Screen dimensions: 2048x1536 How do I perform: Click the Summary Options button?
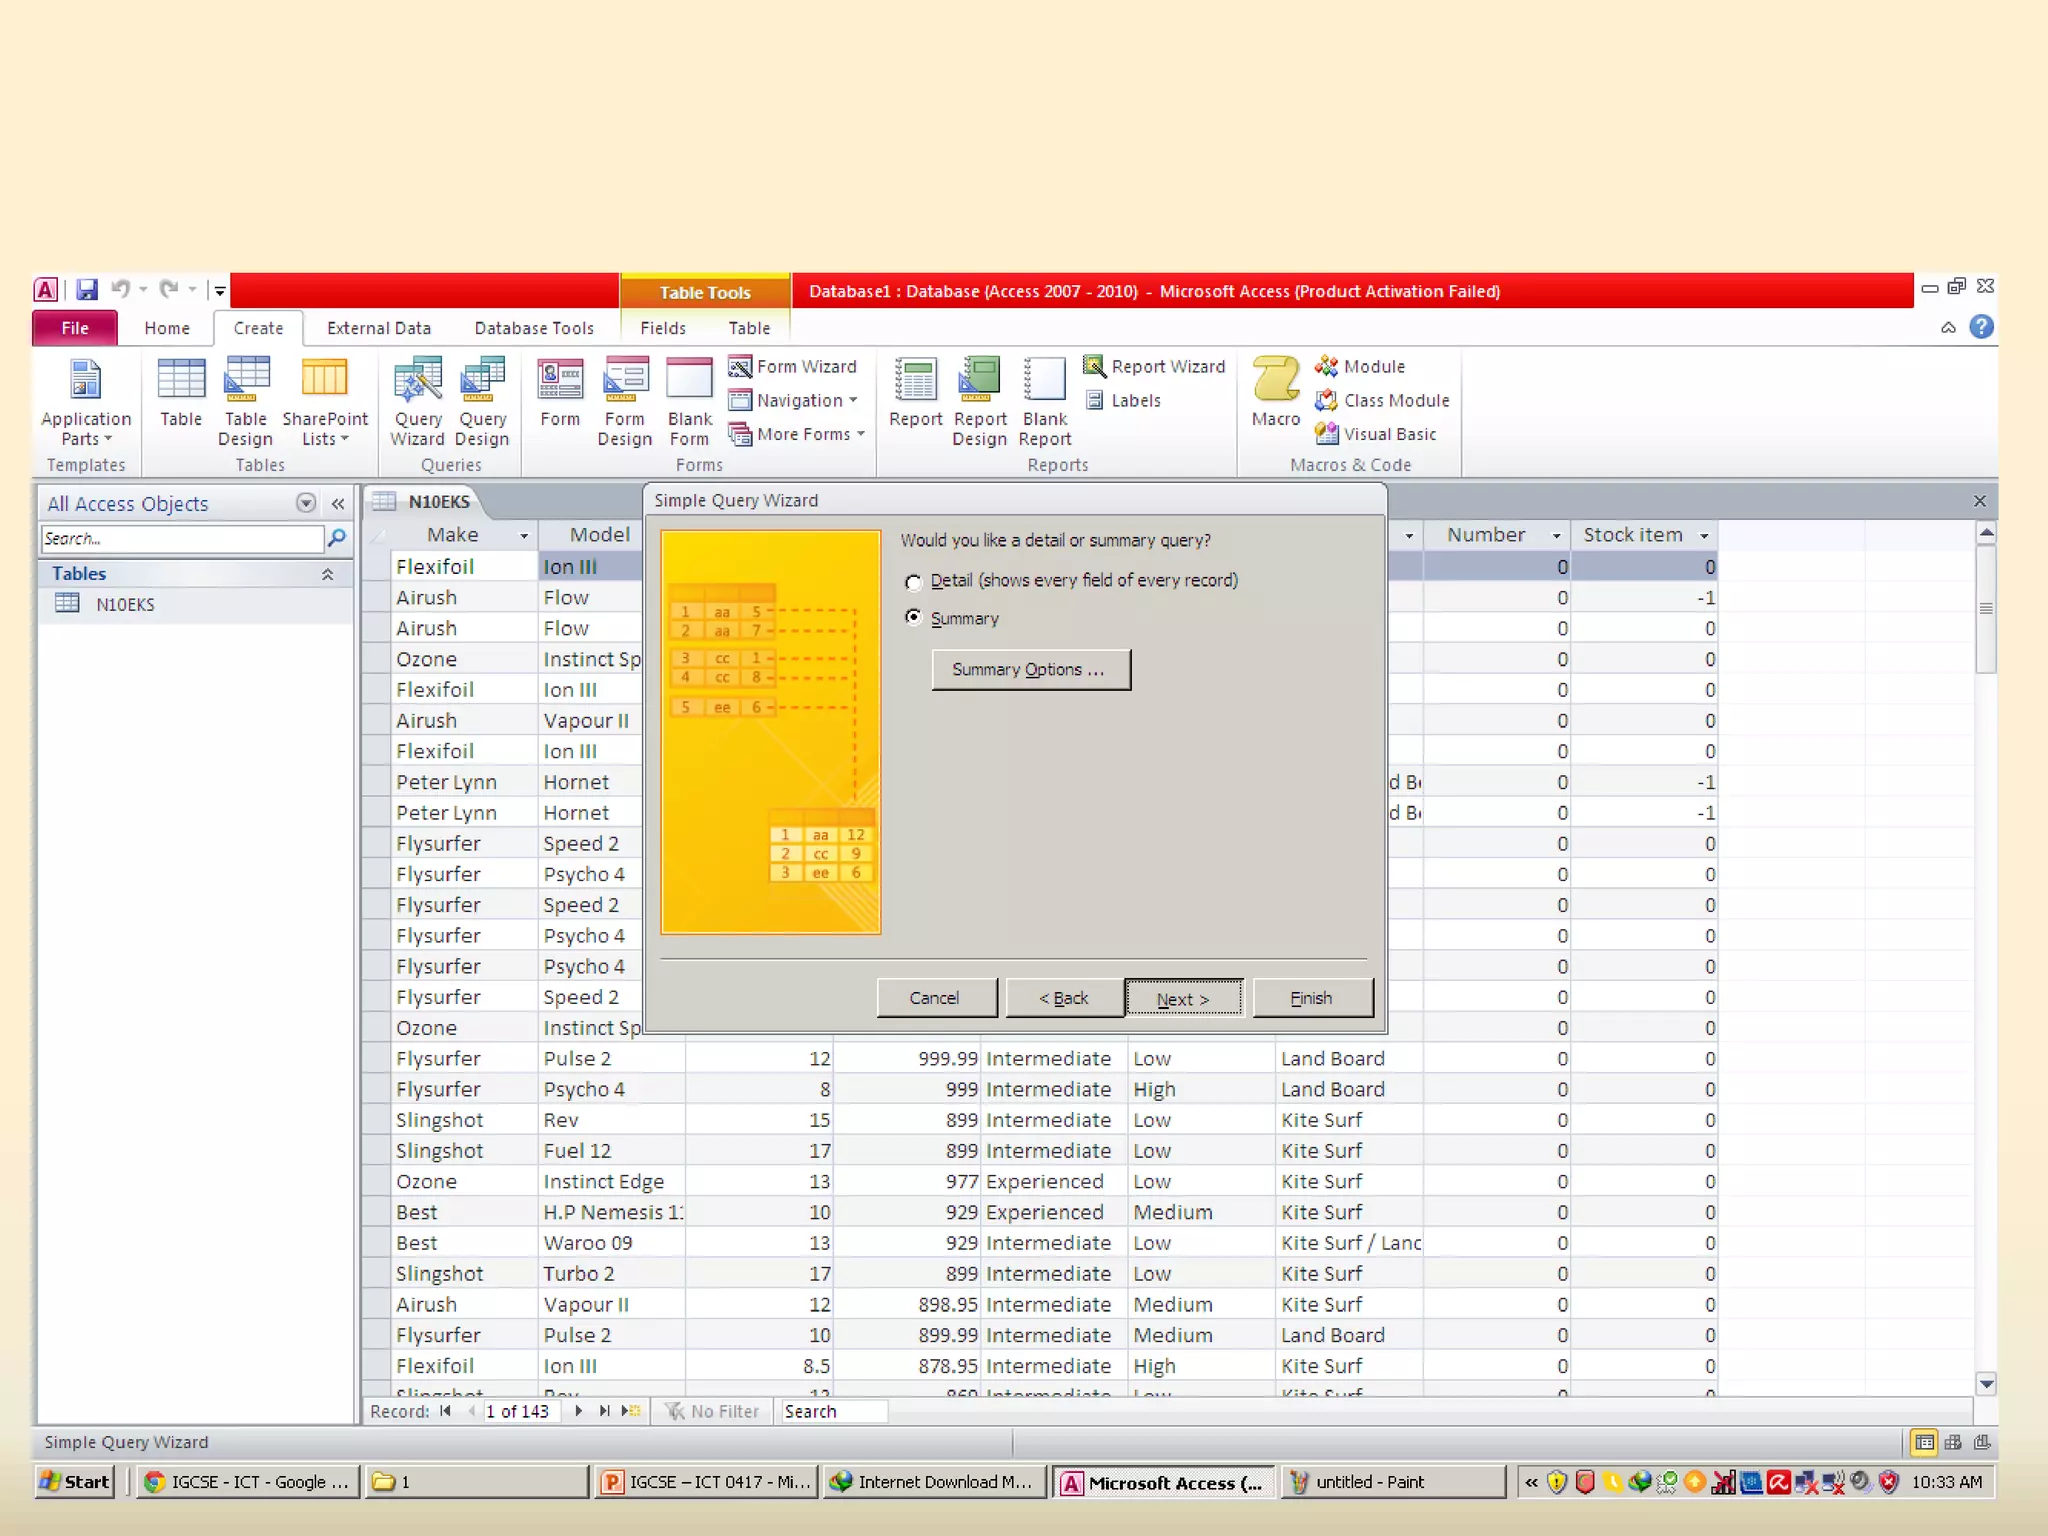1030,669
